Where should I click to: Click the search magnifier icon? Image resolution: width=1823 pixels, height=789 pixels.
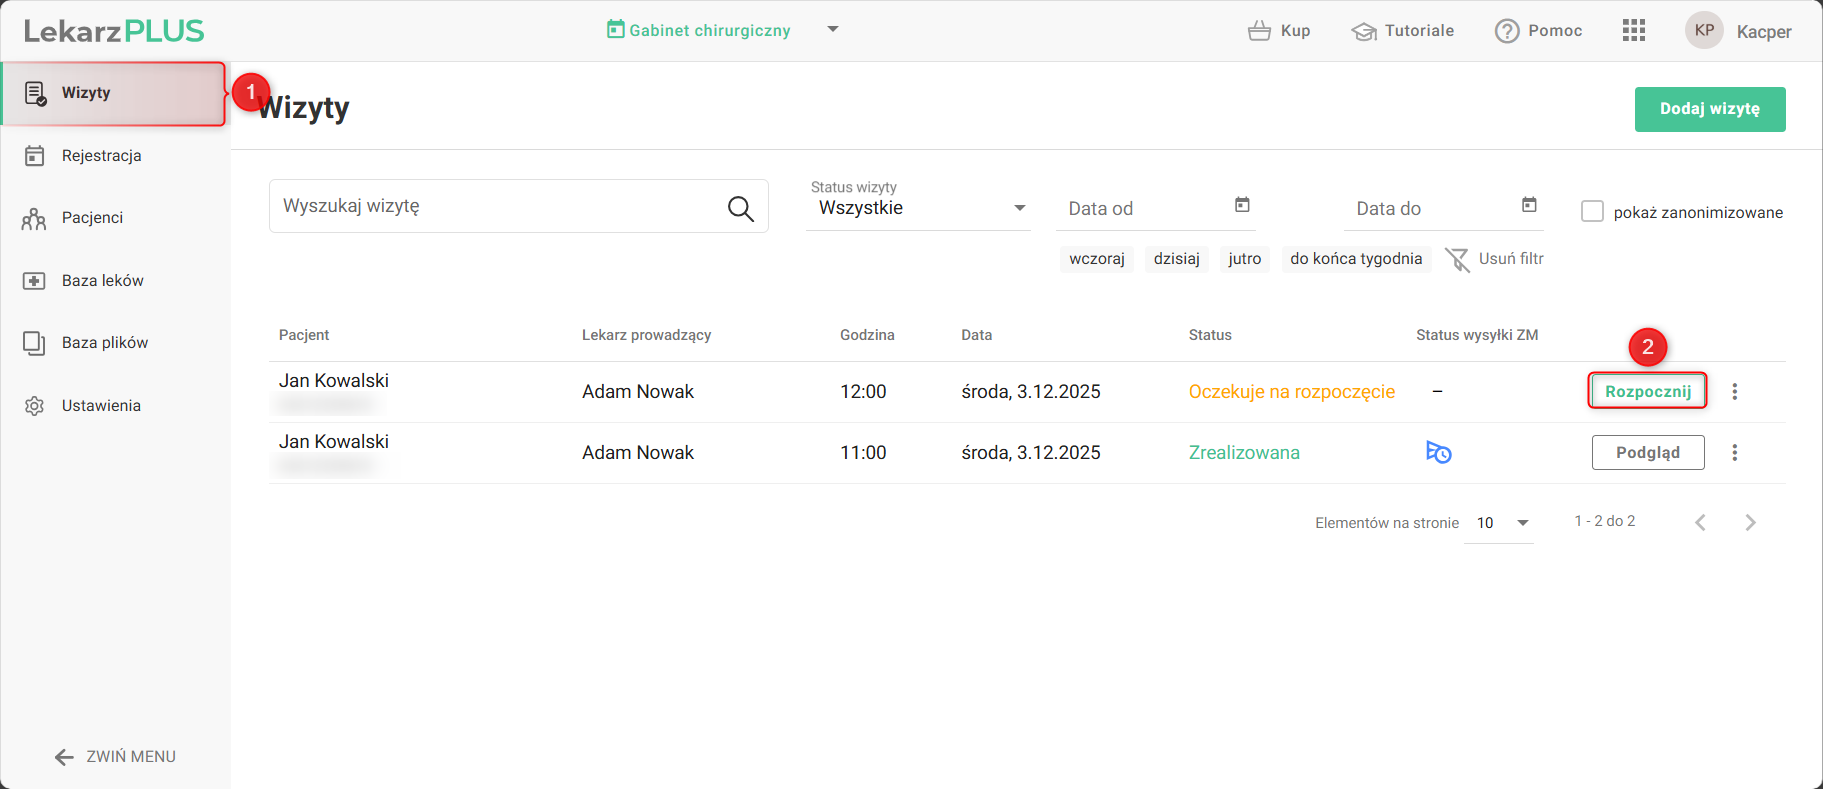[740, 208]
